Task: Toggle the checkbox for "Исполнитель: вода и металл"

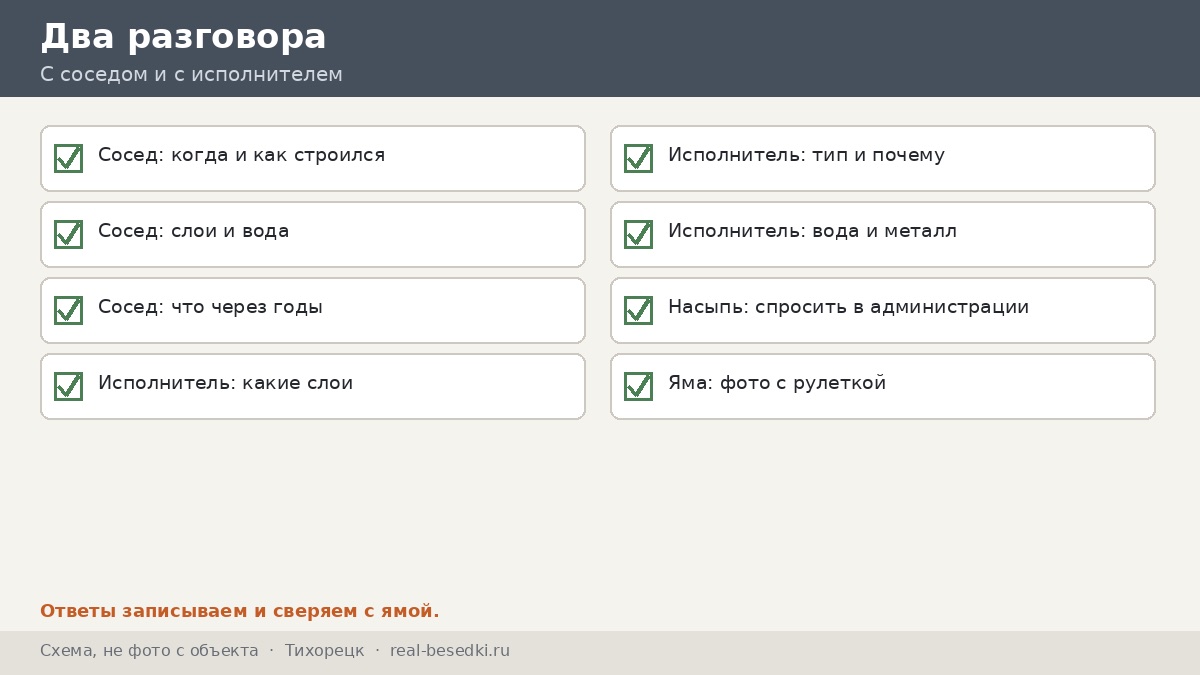Action: pos(638,234)
